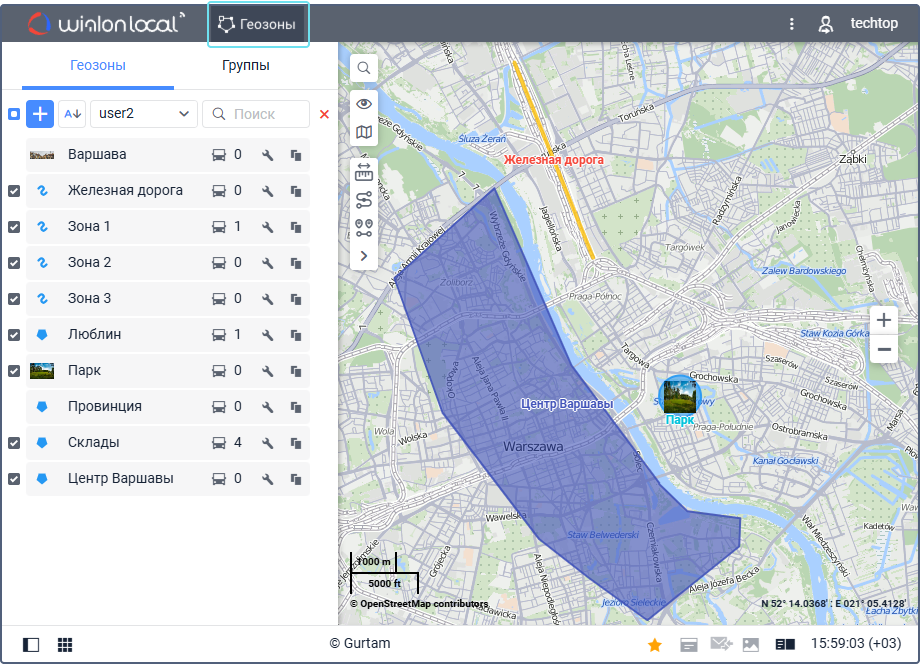The width and height of the screenshot is (920, 664).
Task: Uncheck the Железная дорога geofence checkbox
Action: coord(14,191)
